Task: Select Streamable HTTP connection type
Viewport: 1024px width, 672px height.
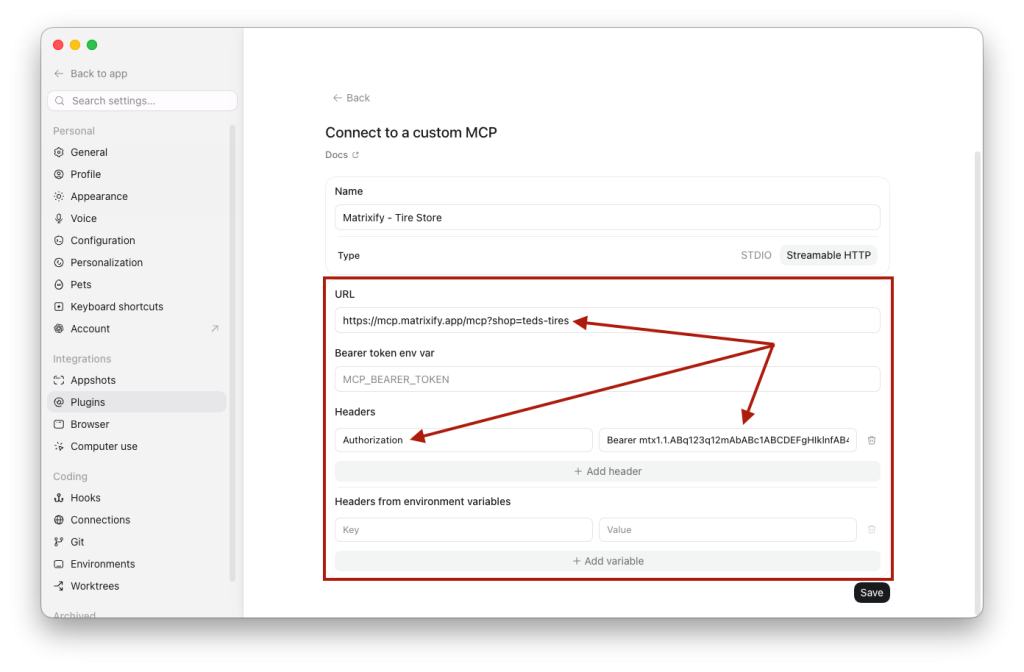Action: pos(828,255)
